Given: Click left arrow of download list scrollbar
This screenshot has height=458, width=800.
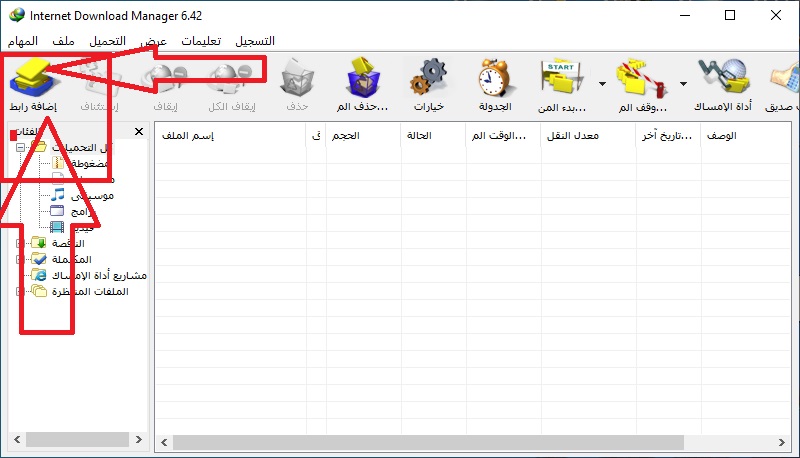Looking at the screenshot, I should [164, 442].
